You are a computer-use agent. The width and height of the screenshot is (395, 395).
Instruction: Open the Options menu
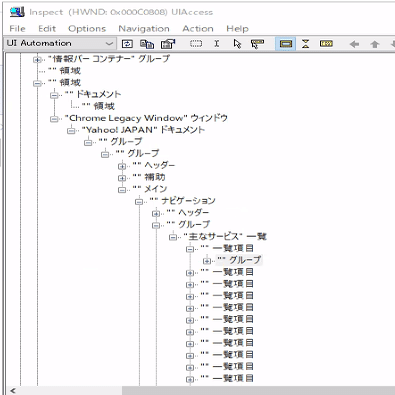pyautogui.click(x=87, y=29)
